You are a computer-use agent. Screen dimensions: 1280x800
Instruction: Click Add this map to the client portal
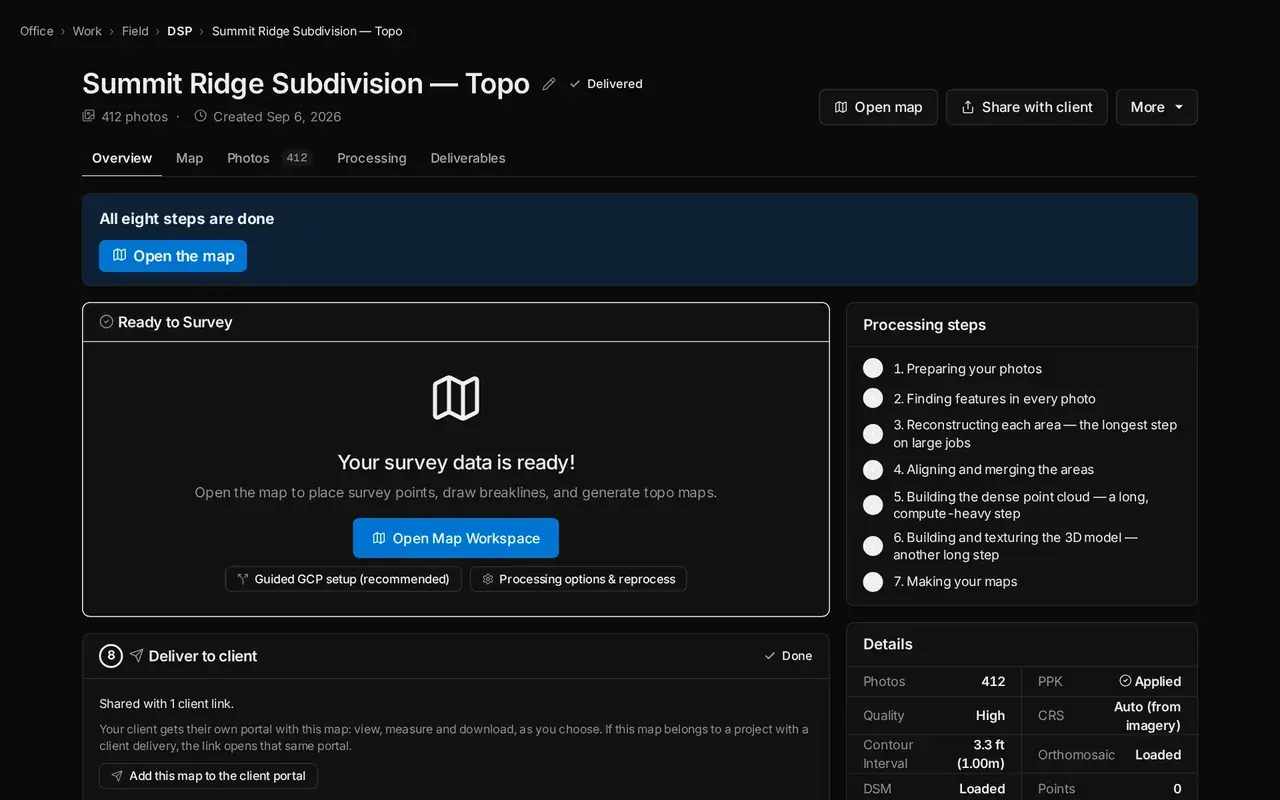click(x=208, y=776)
